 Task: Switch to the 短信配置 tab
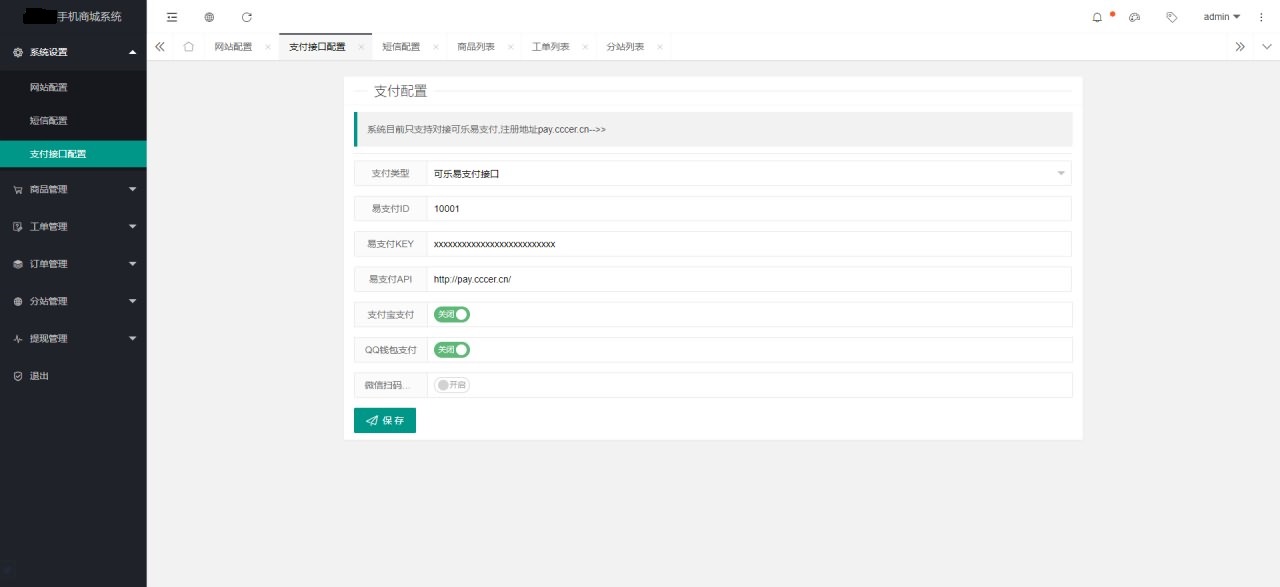(x=401, y=47)
